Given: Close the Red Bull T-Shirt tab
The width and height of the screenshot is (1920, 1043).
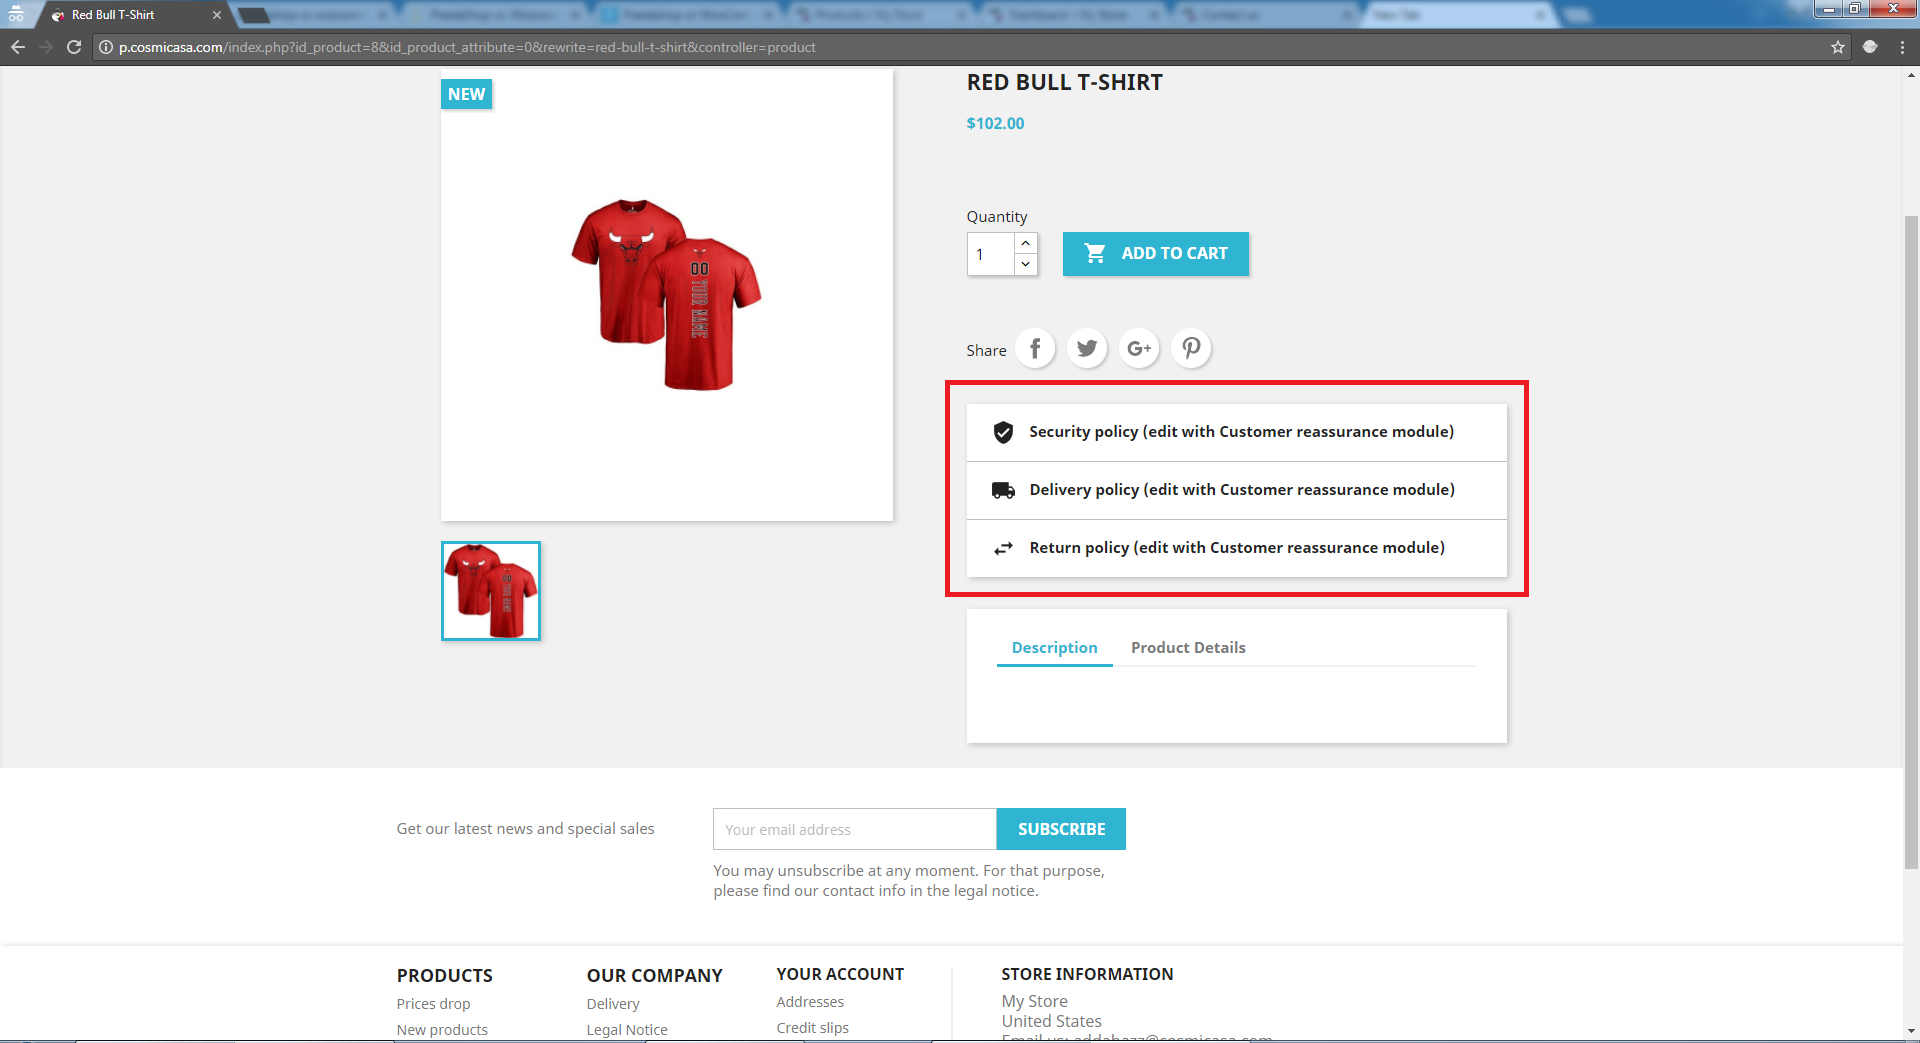Looking at the screenshot, I should 217,15.
